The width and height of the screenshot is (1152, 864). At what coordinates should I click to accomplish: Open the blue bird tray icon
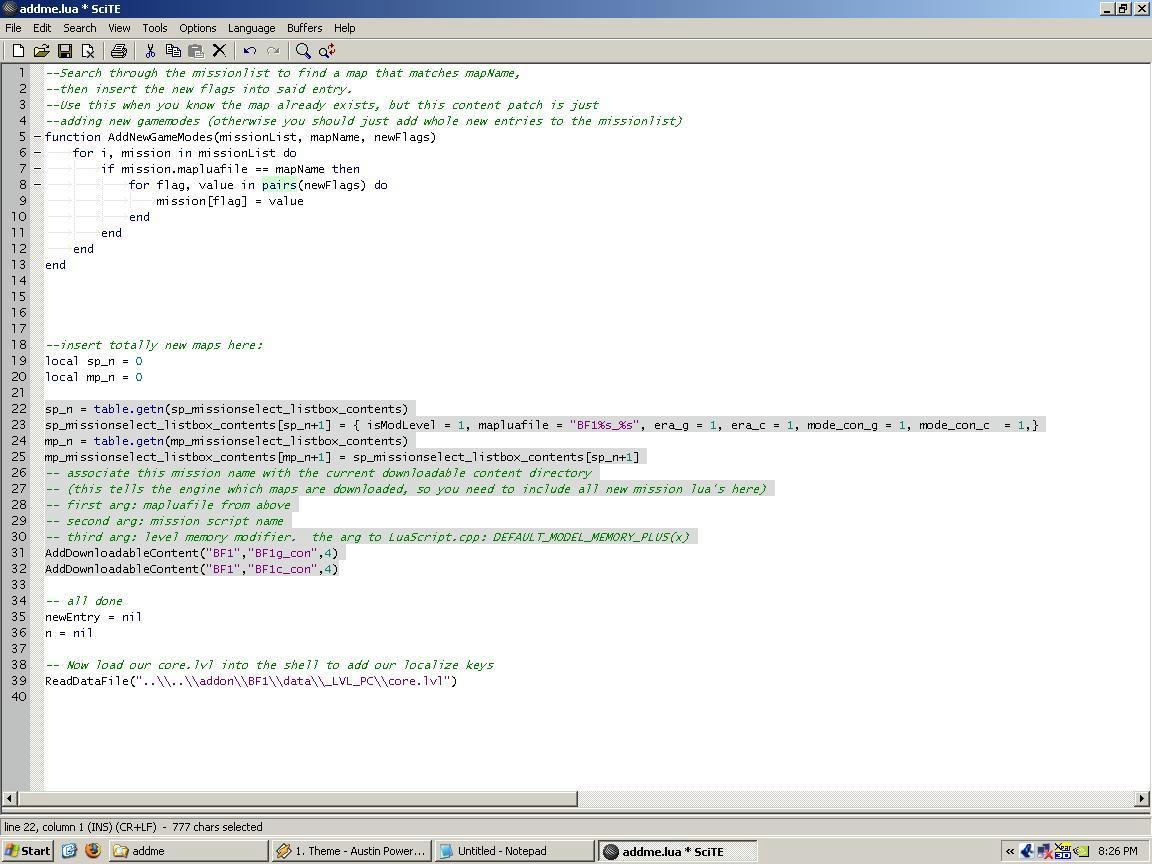tap(1027, 852)
